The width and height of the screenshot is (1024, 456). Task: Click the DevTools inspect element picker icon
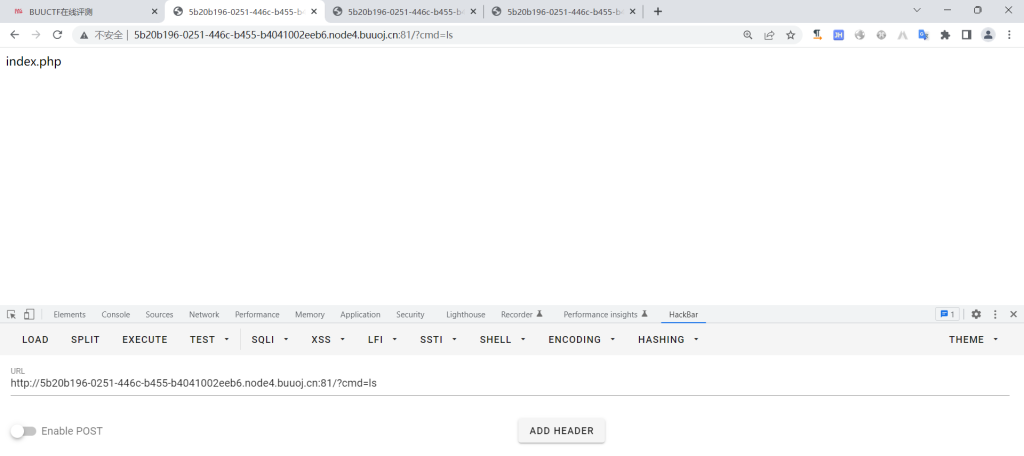click(x=11, y=314)
